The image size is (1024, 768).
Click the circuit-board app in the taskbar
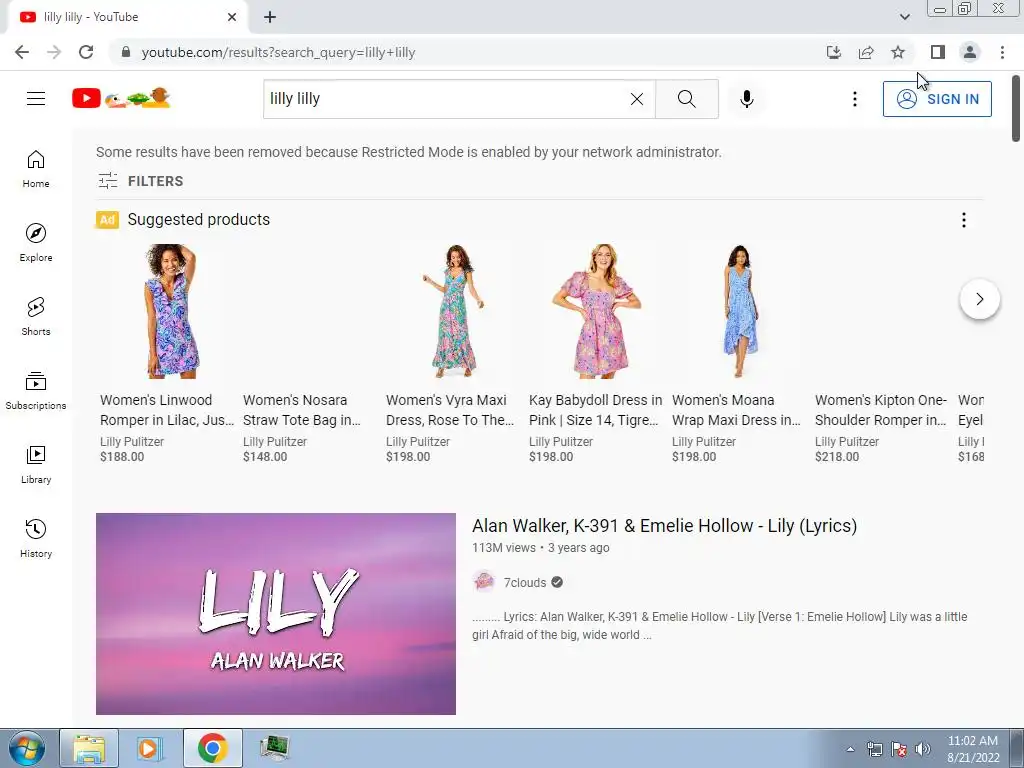point(274,748)
